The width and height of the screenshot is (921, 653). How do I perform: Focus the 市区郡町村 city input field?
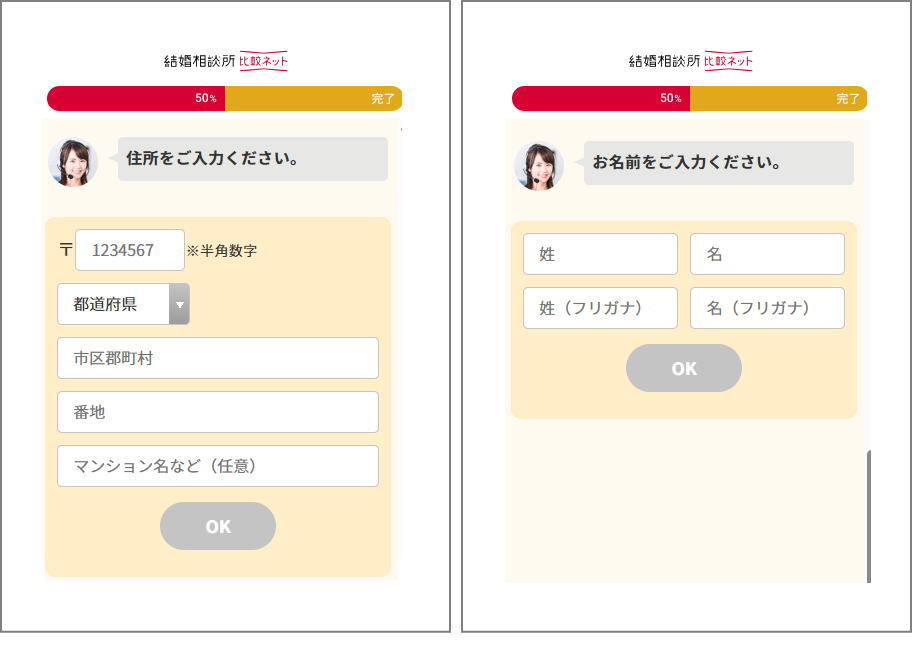tap(218, 358)
